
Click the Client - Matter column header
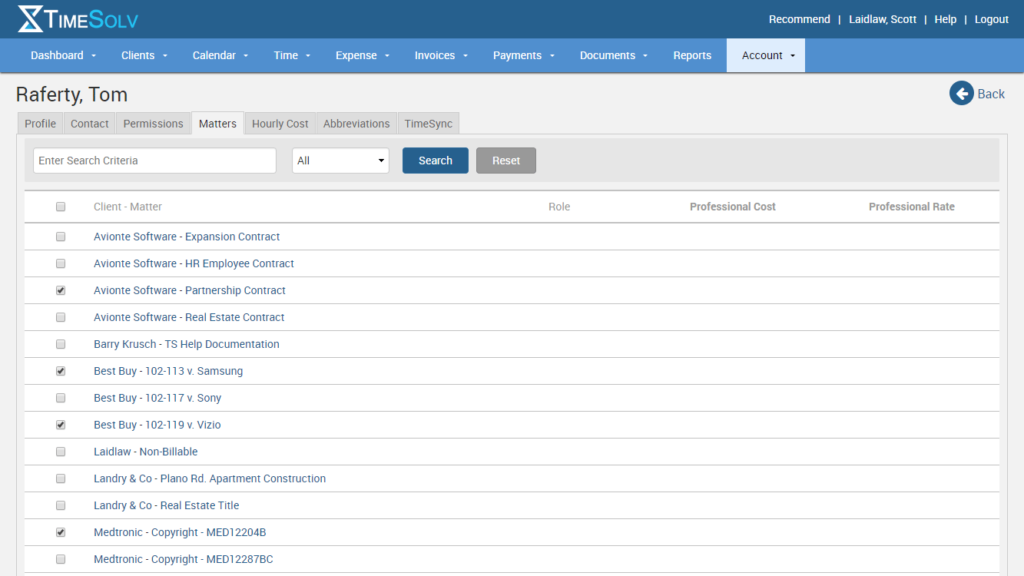point(127,206)
